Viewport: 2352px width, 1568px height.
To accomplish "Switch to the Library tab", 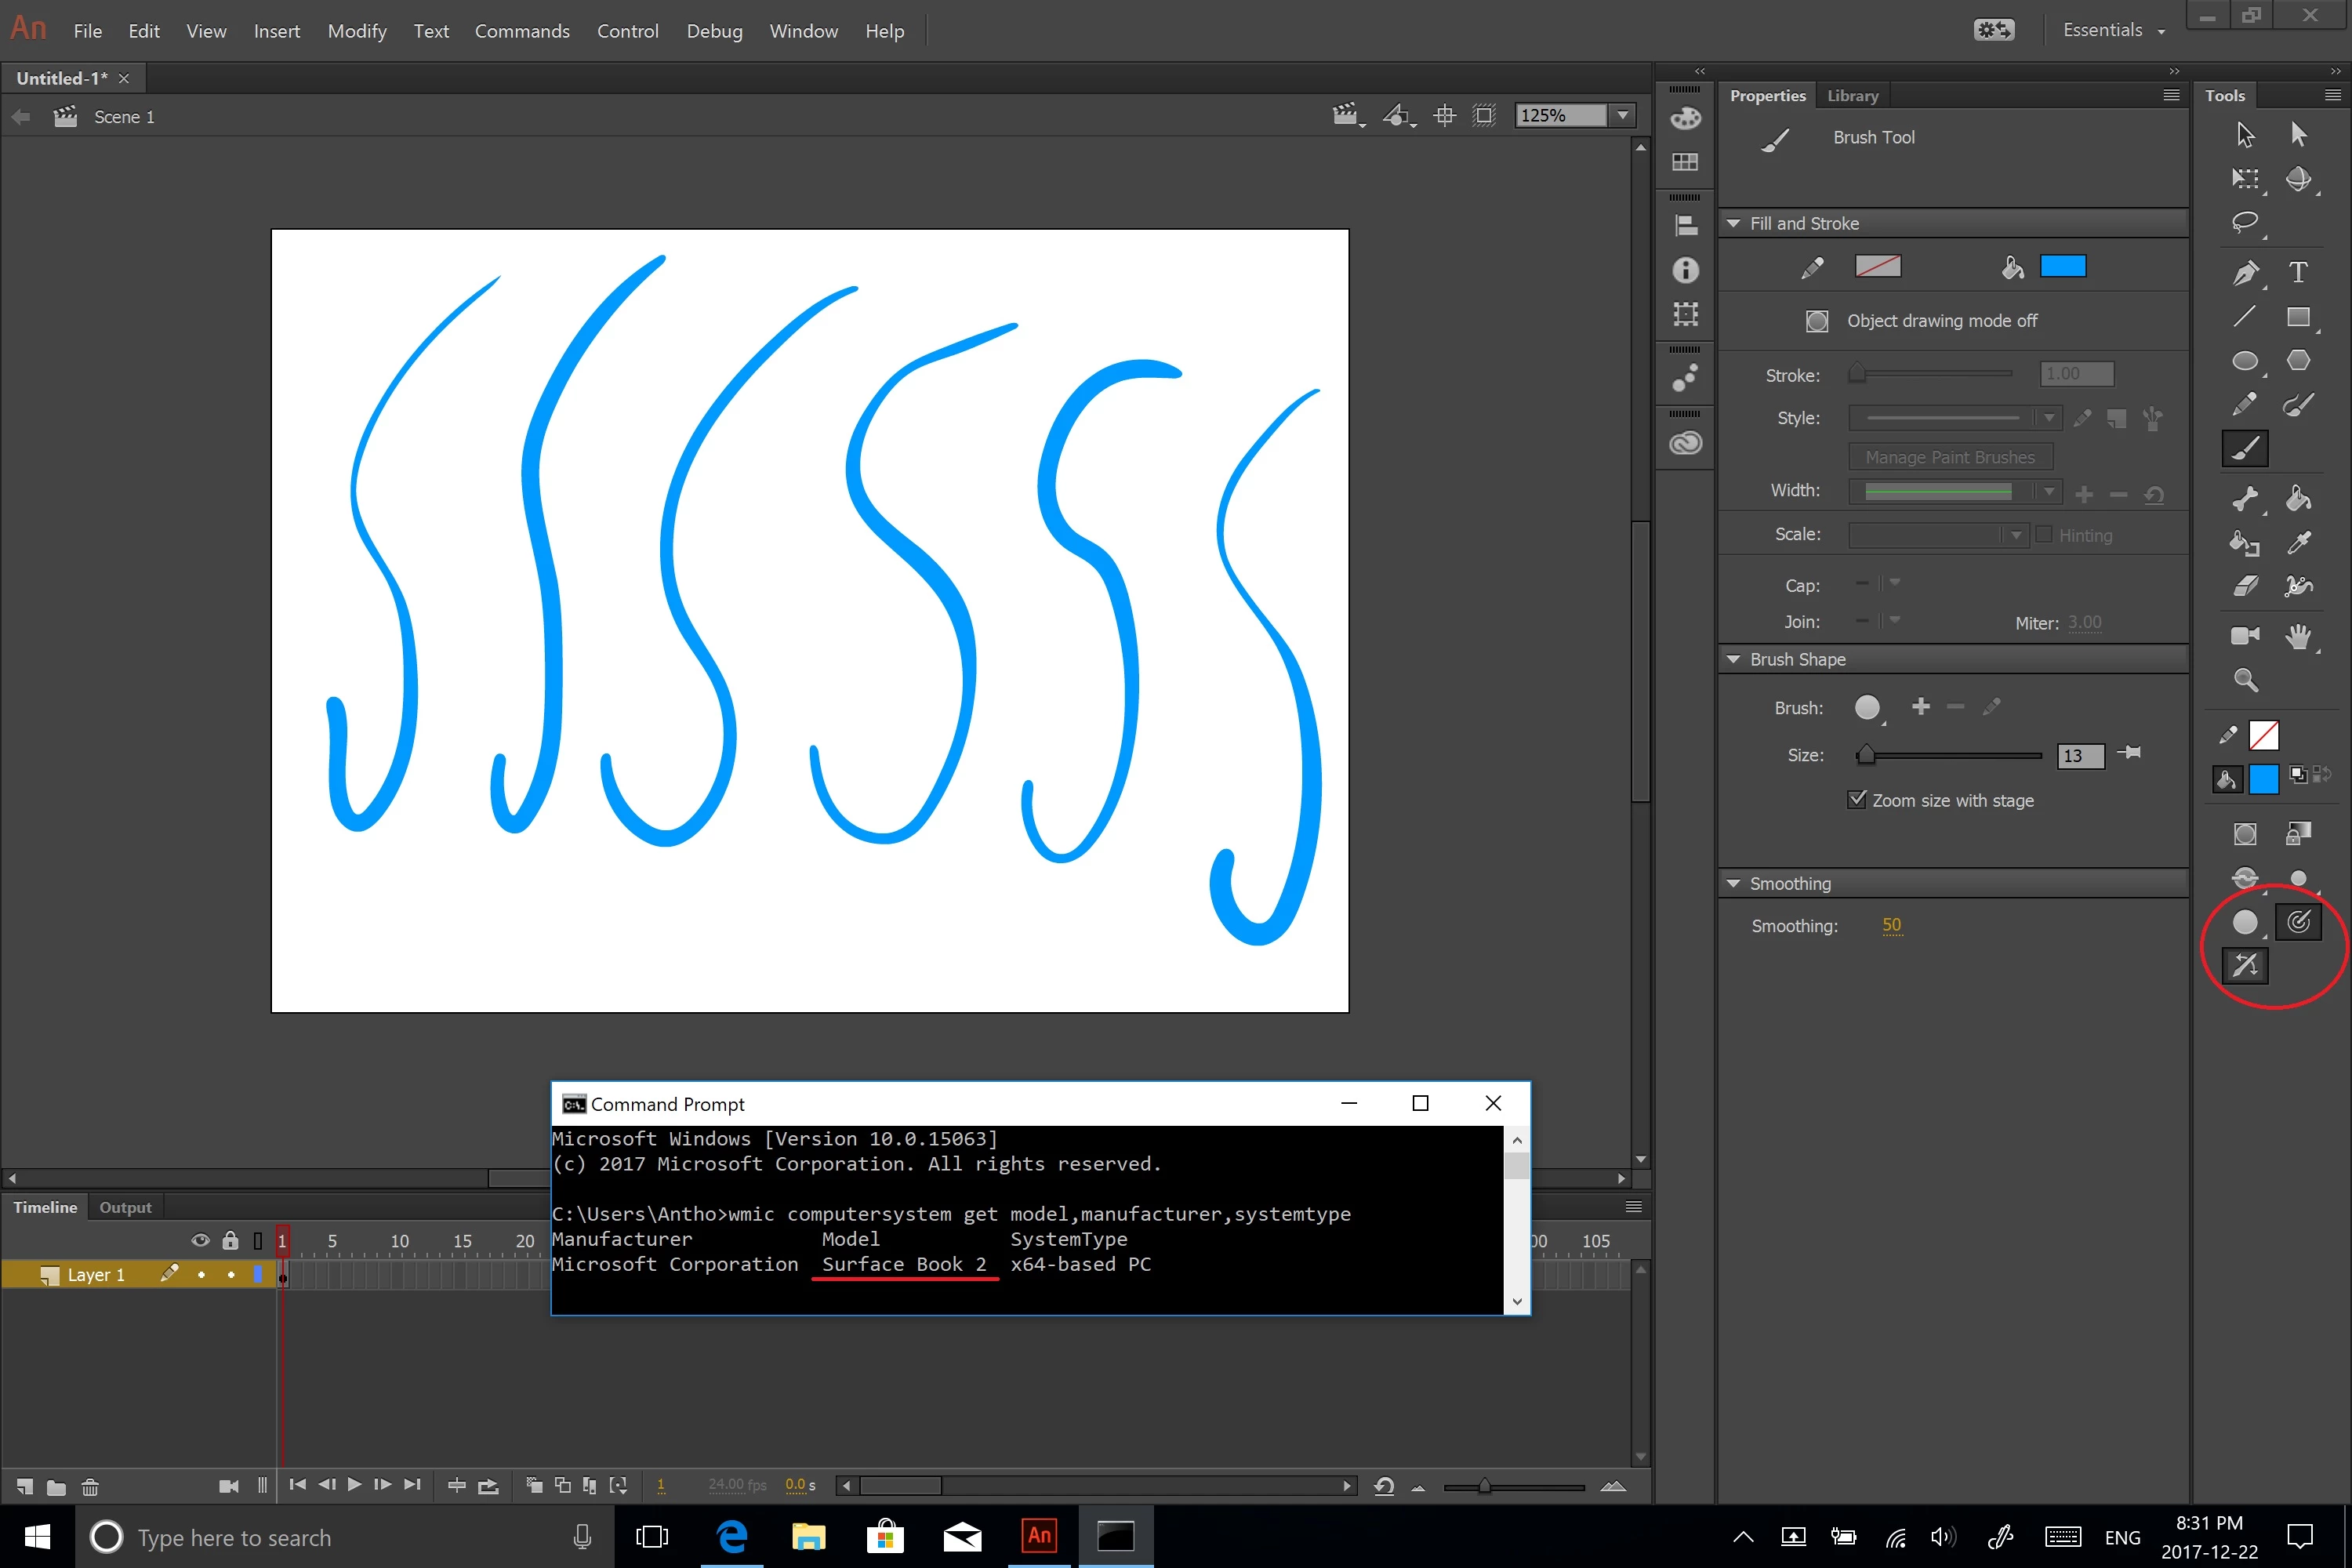I will (1852, 96).
